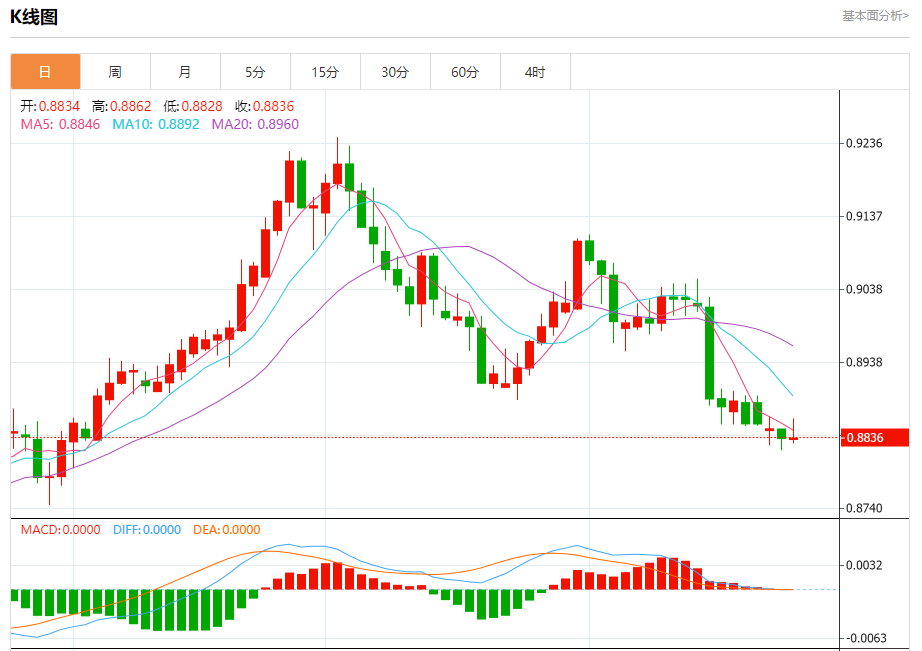922x651 pixels.
Task: Click the MA20 indicator label
Action: tap(254, 124)
